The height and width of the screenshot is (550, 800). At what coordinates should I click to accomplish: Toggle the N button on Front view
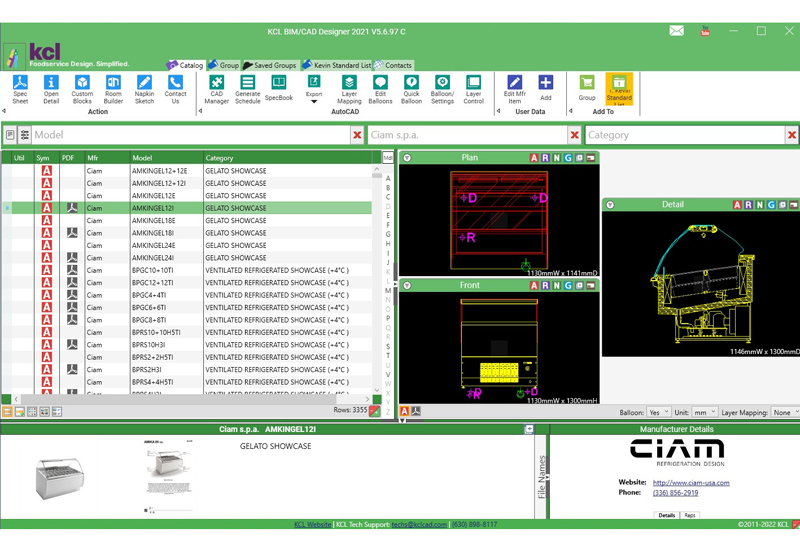click(x=556, y=286)
